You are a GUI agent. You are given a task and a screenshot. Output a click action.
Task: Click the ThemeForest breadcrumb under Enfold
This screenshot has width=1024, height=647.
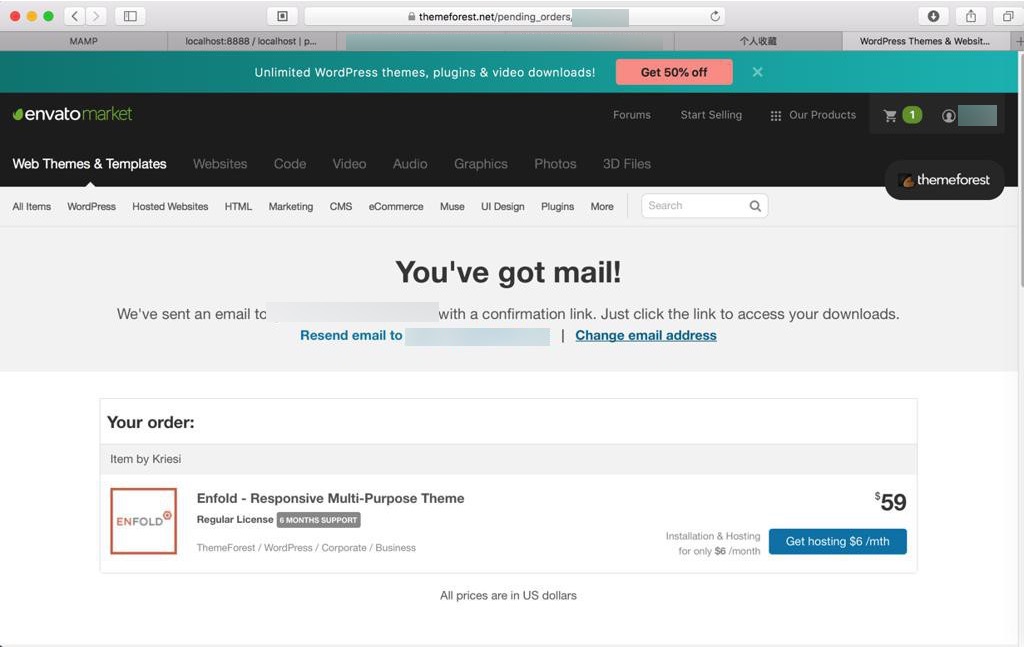pos(226,548)
